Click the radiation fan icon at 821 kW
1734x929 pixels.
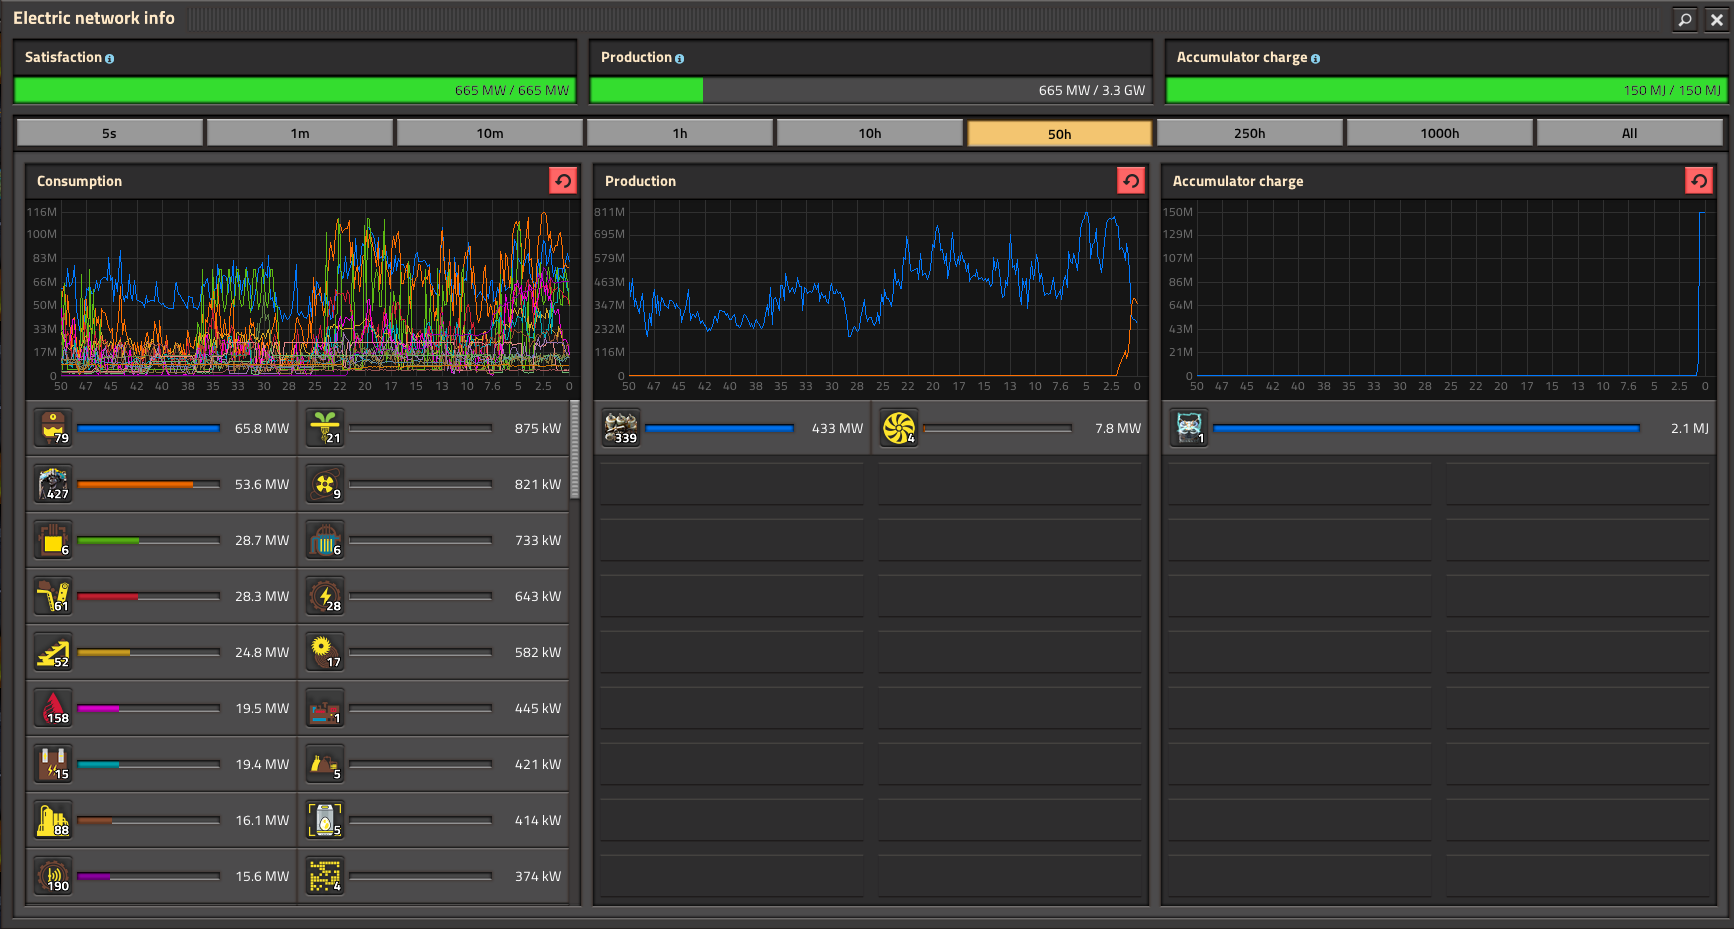pos(325,484)
